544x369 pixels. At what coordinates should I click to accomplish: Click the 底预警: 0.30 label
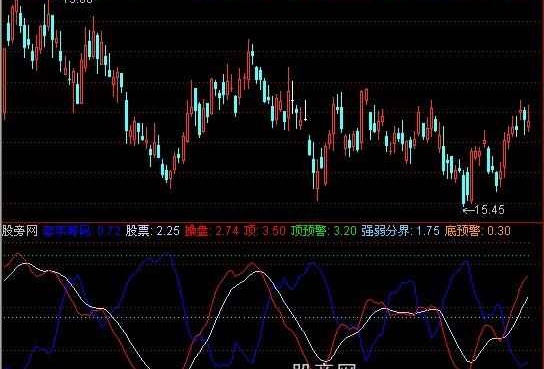(x=478, y=231)
